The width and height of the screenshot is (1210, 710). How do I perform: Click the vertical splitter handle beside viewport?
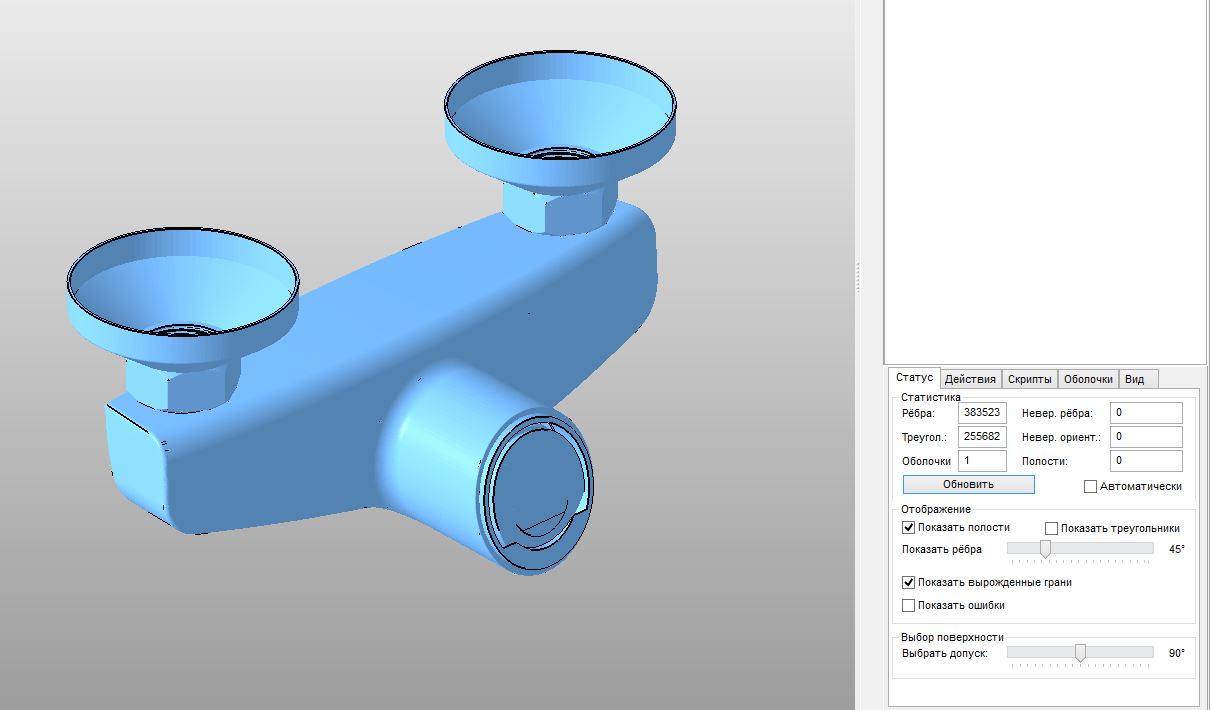(x=858, y=278)
